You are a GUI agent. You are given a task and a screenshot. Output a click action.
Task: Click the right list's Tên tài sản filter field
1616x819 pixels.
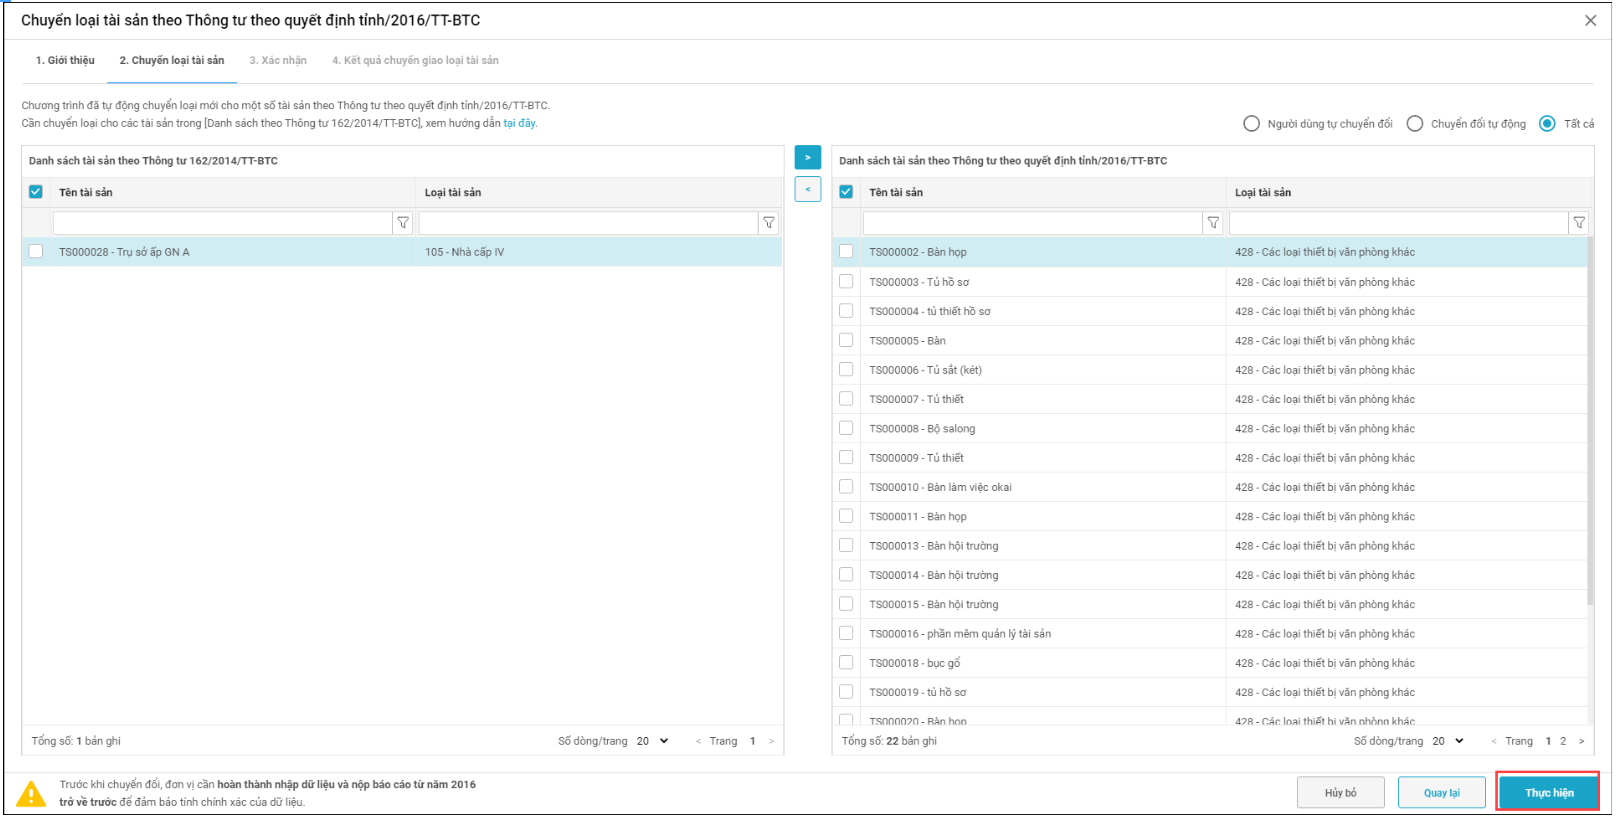(x=1031, y=223)
